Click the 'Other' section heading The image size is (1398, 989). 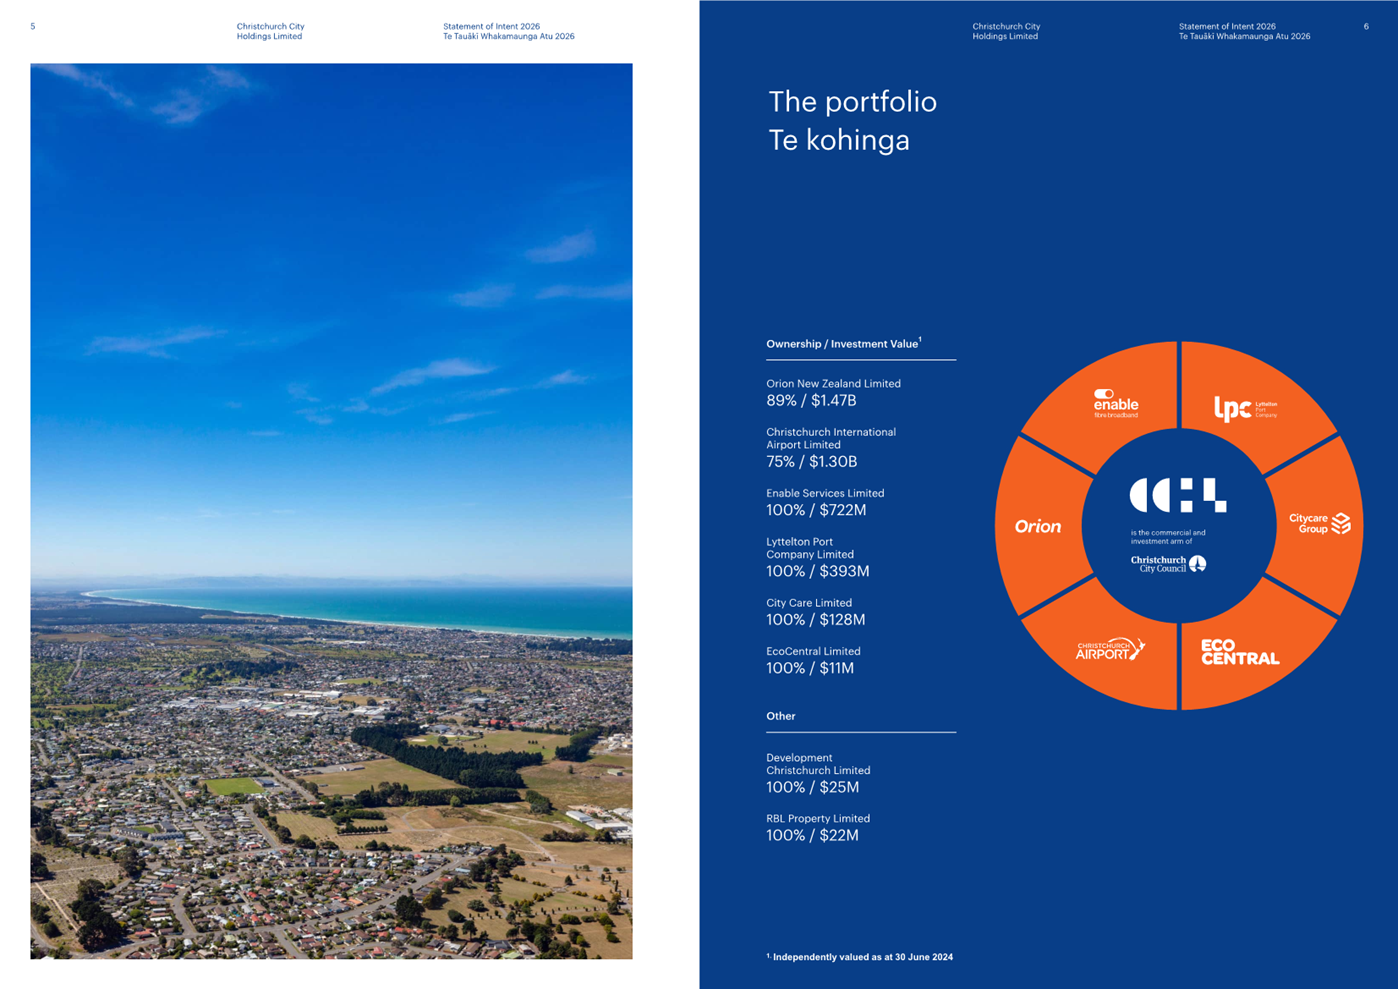[x=781, y=716]
